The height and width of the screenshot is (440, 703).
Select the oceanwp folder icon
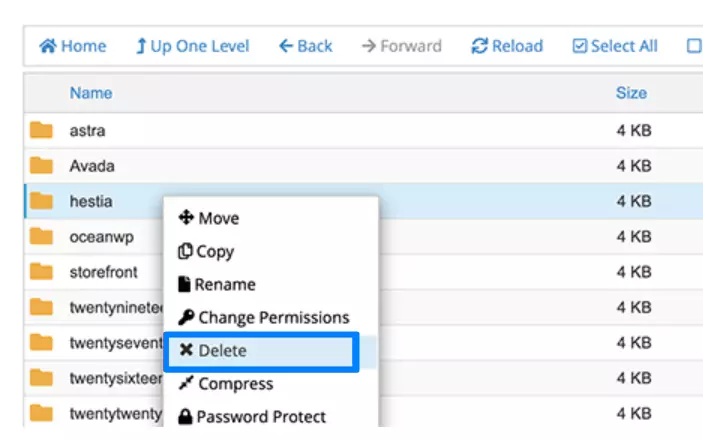click(x=41, y=237)
